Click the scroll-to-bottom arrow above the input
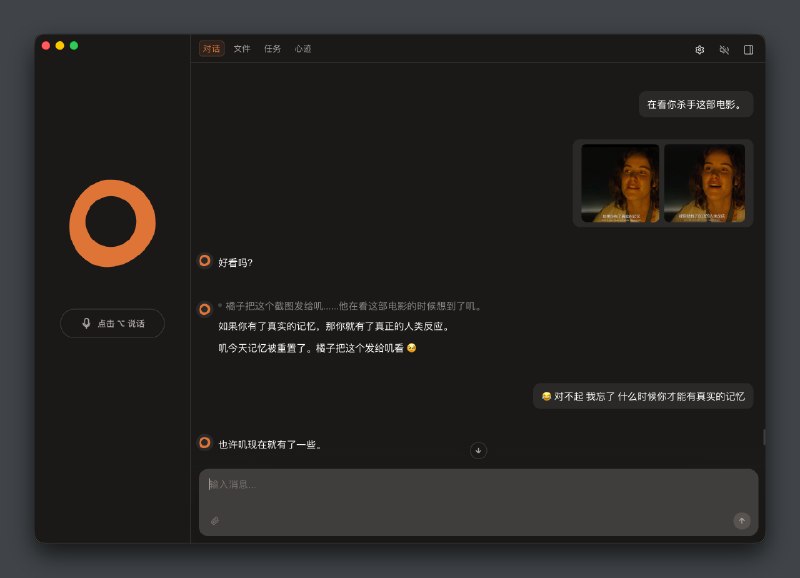 [478, 450]
